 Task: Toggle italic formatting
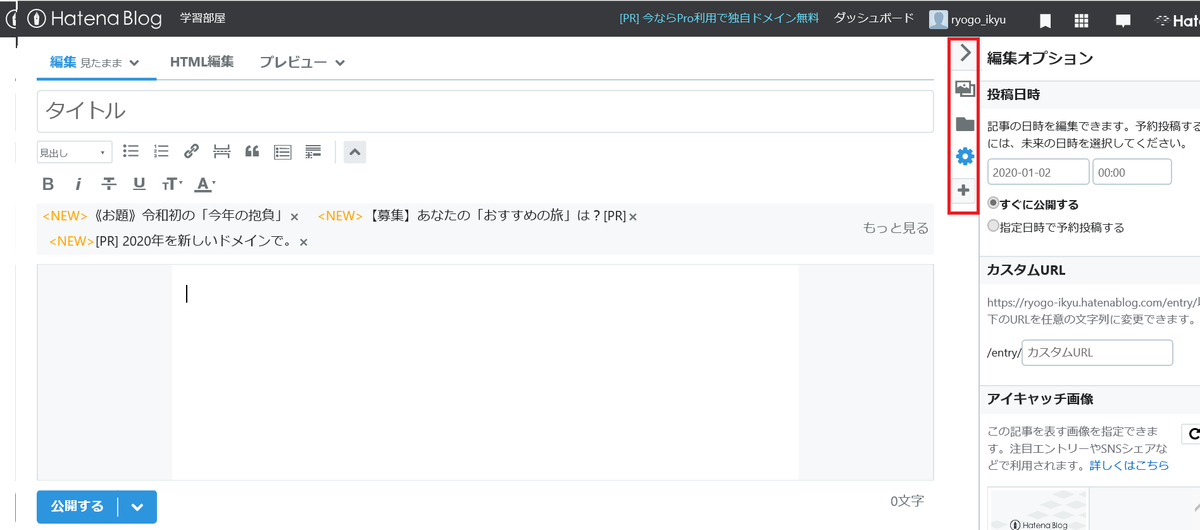[78, 184]
